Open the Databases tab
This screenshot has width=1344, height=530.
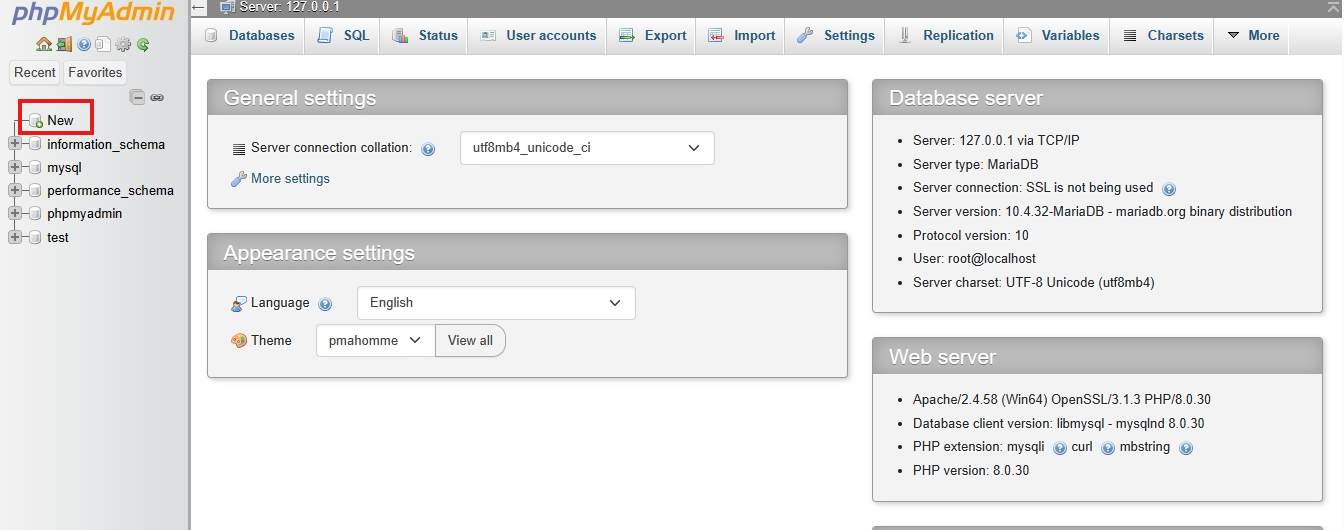tap(250, 35)
